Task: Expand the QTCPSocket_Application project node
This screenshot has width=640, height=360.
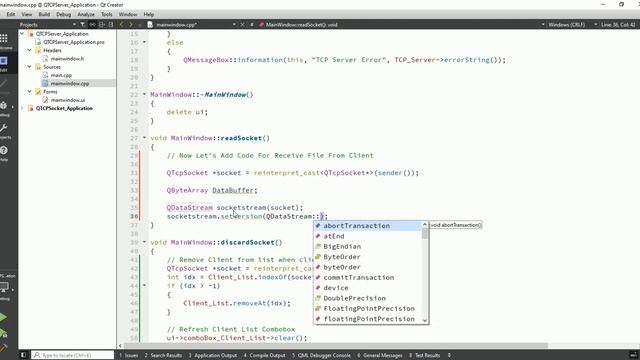Action: pyautogui.click(x=22, y=108)
